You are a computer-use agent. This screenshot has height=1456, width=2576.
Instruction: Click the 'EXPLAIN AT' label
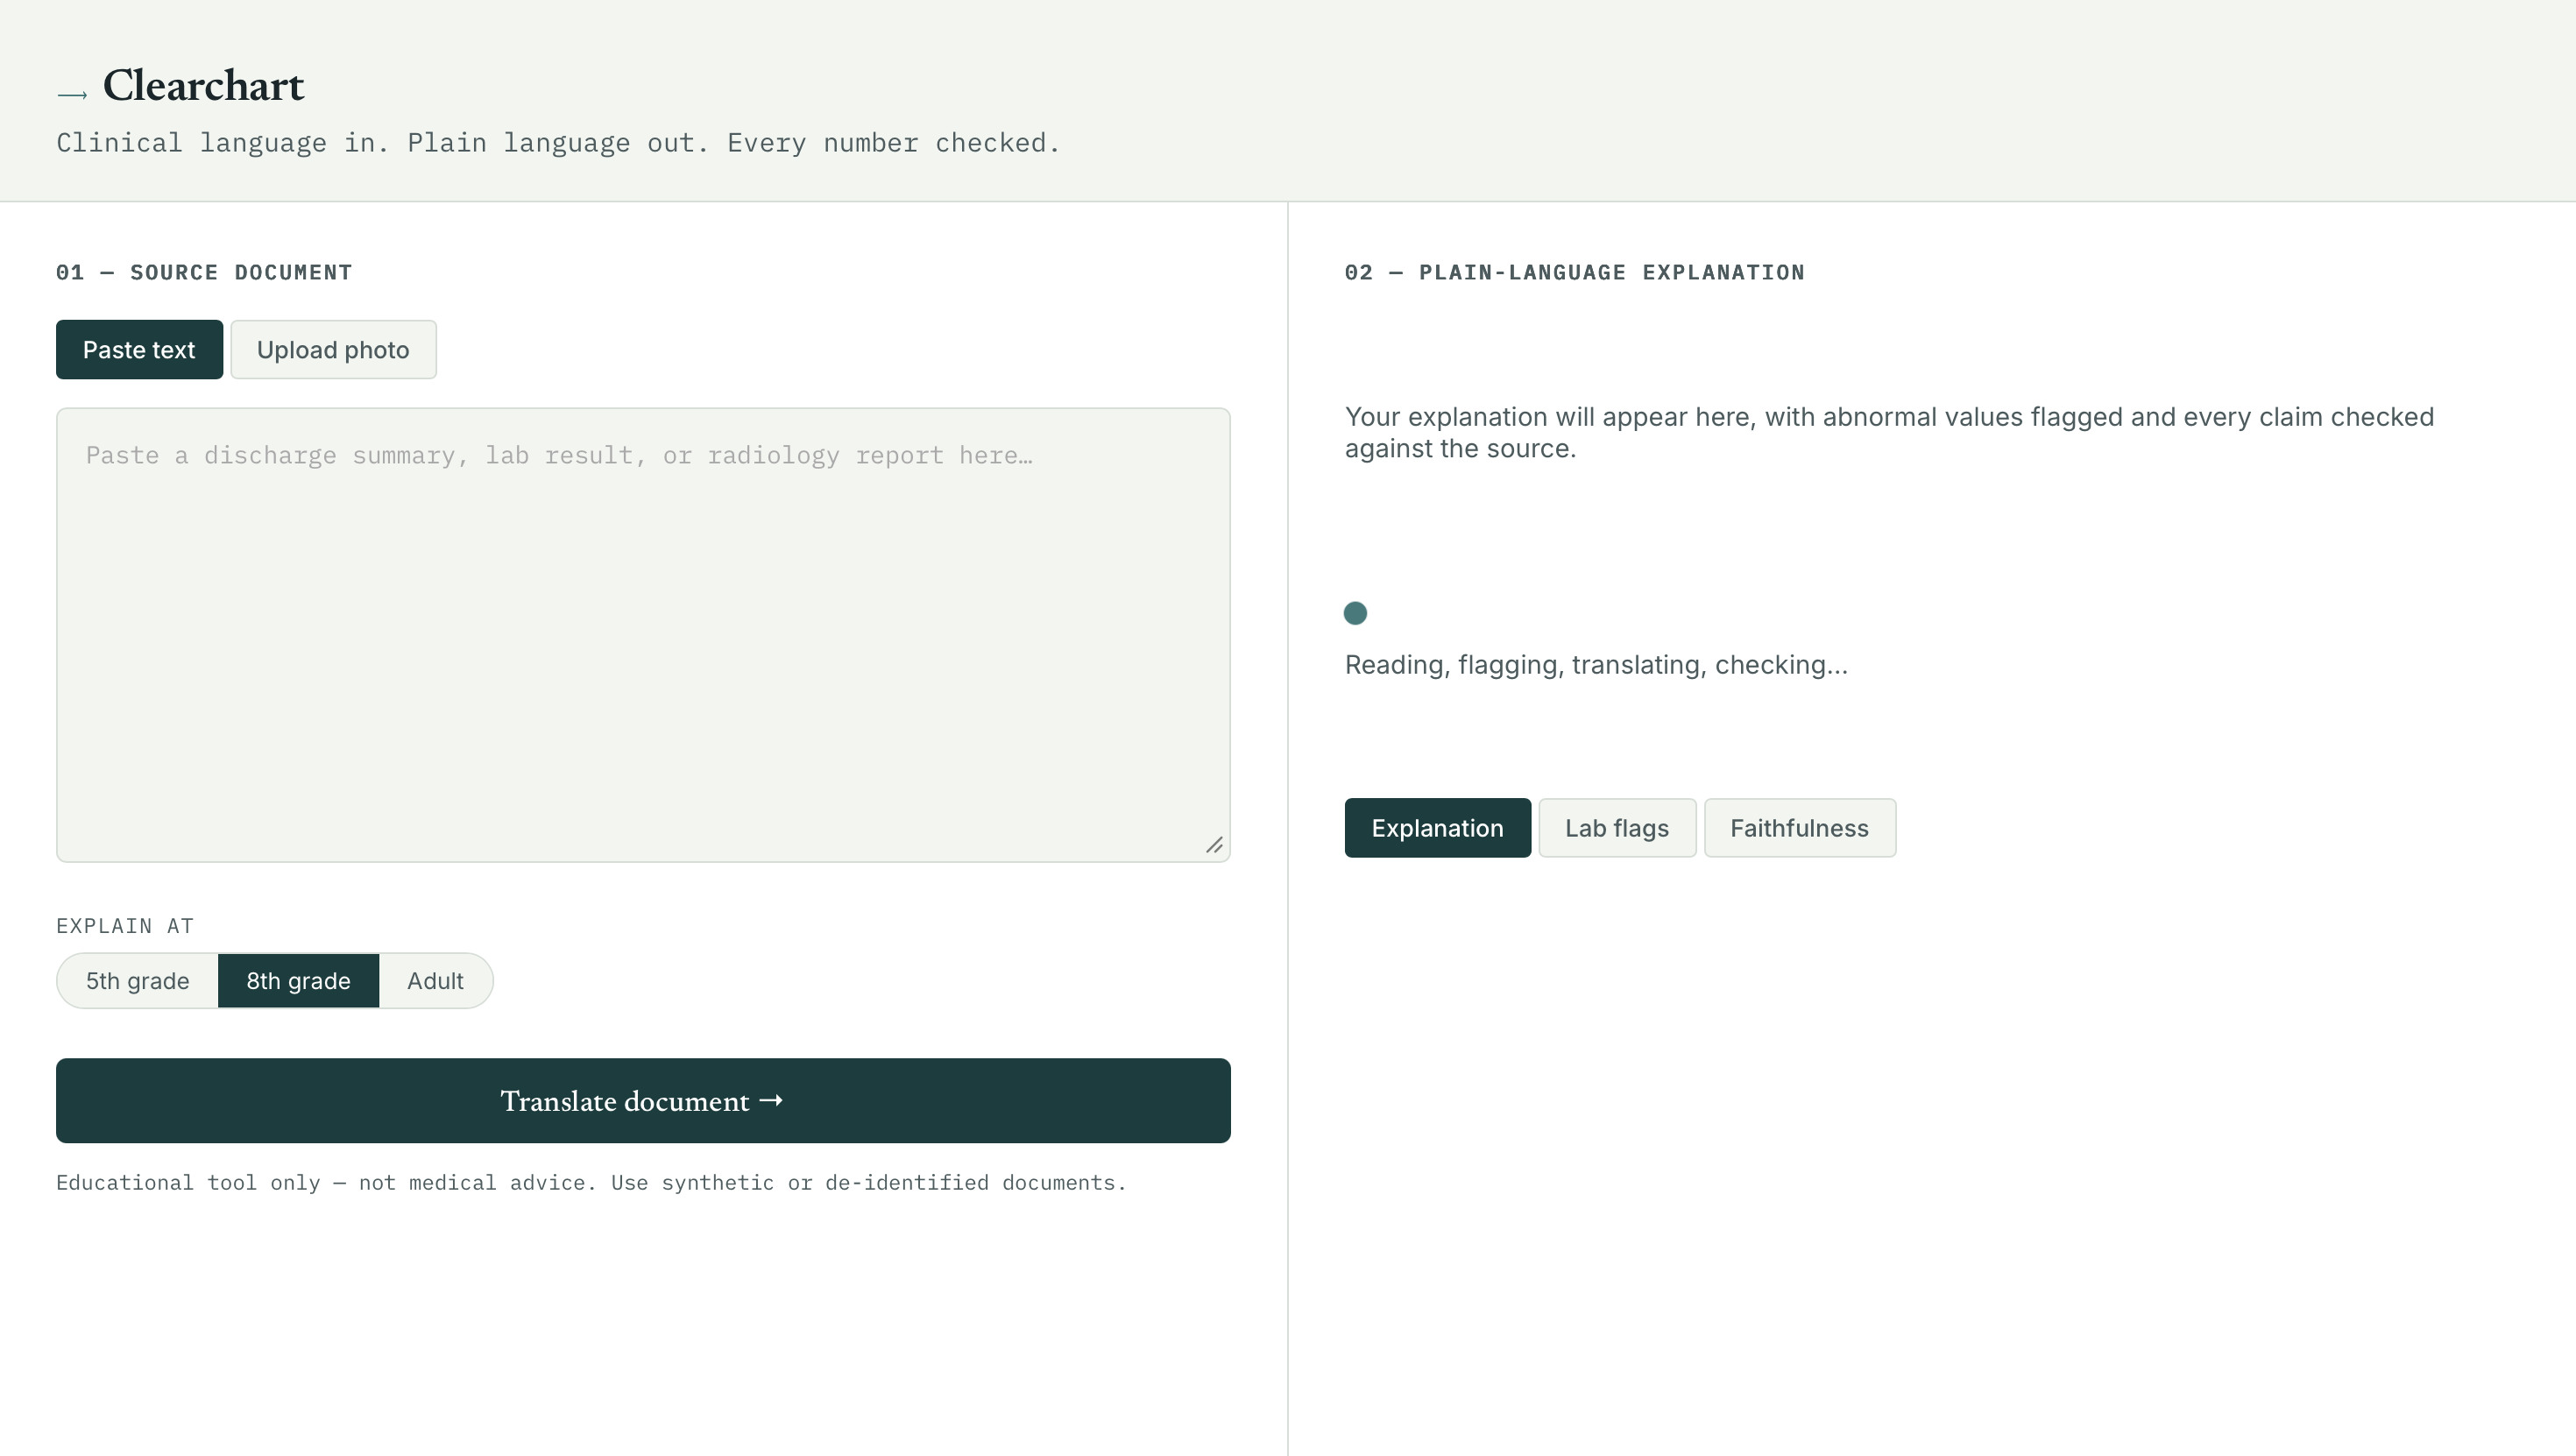pos(125,926)
